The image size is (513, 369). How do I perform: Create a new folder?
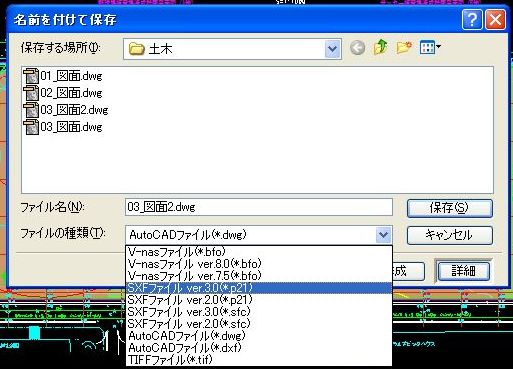click(x=404, y=48)
